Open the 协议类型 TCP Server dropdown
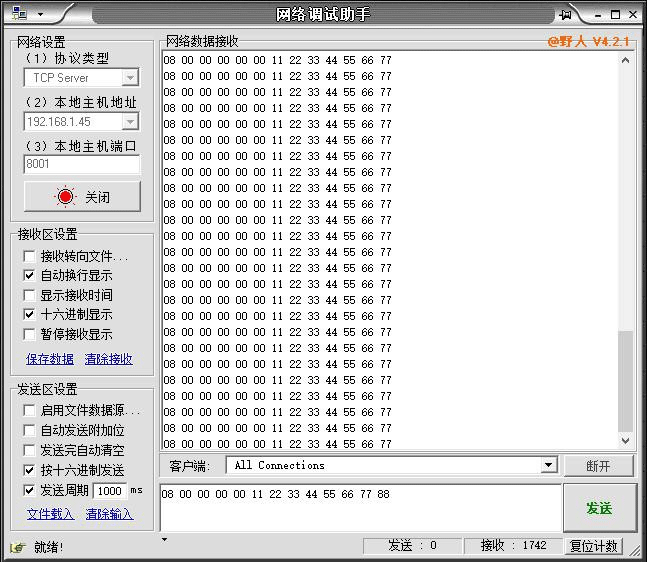The width and height of the screenshot is (647, 562). tap(130, 78)
